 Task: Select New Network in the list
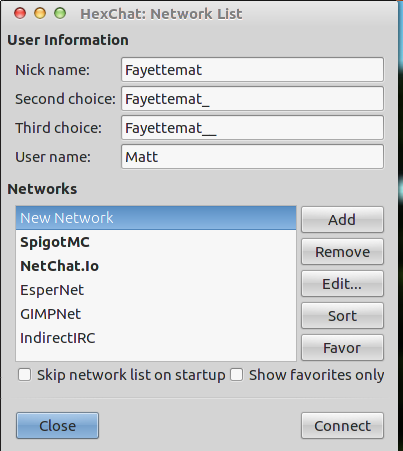pyautogui.click(x=156, y=218)
